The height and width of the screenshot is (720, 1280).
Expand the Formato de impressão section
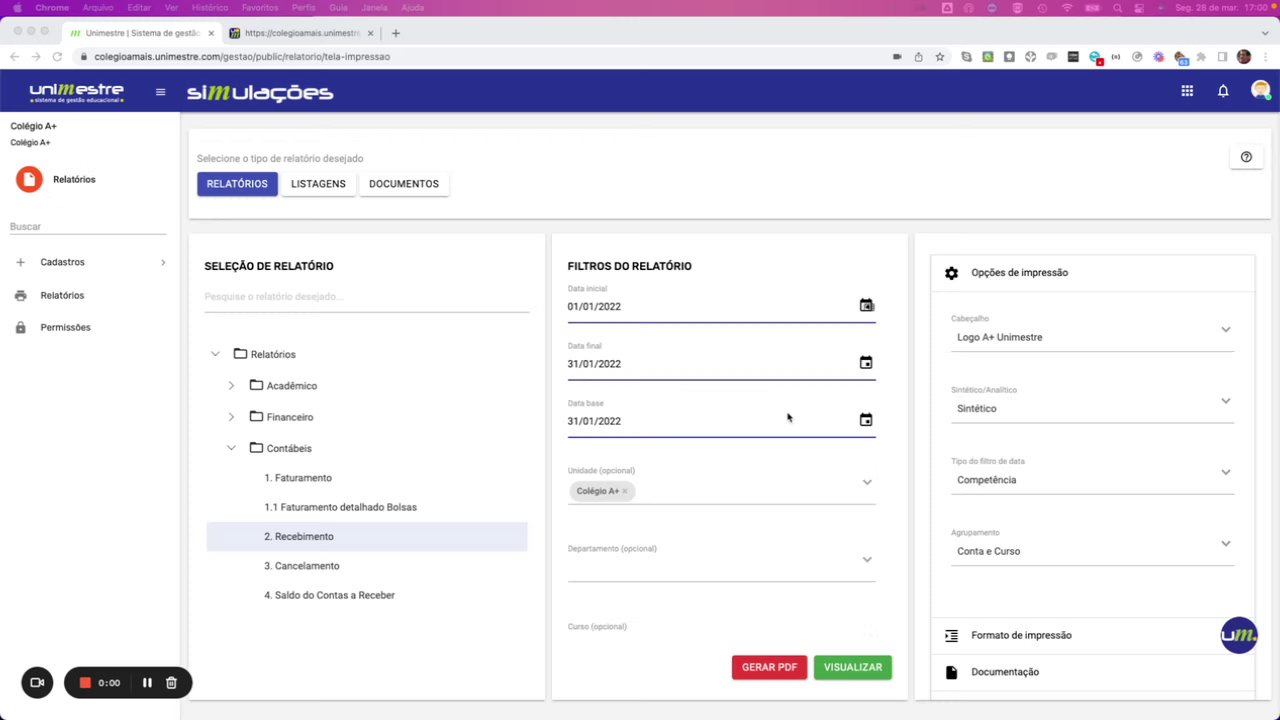1092,636
